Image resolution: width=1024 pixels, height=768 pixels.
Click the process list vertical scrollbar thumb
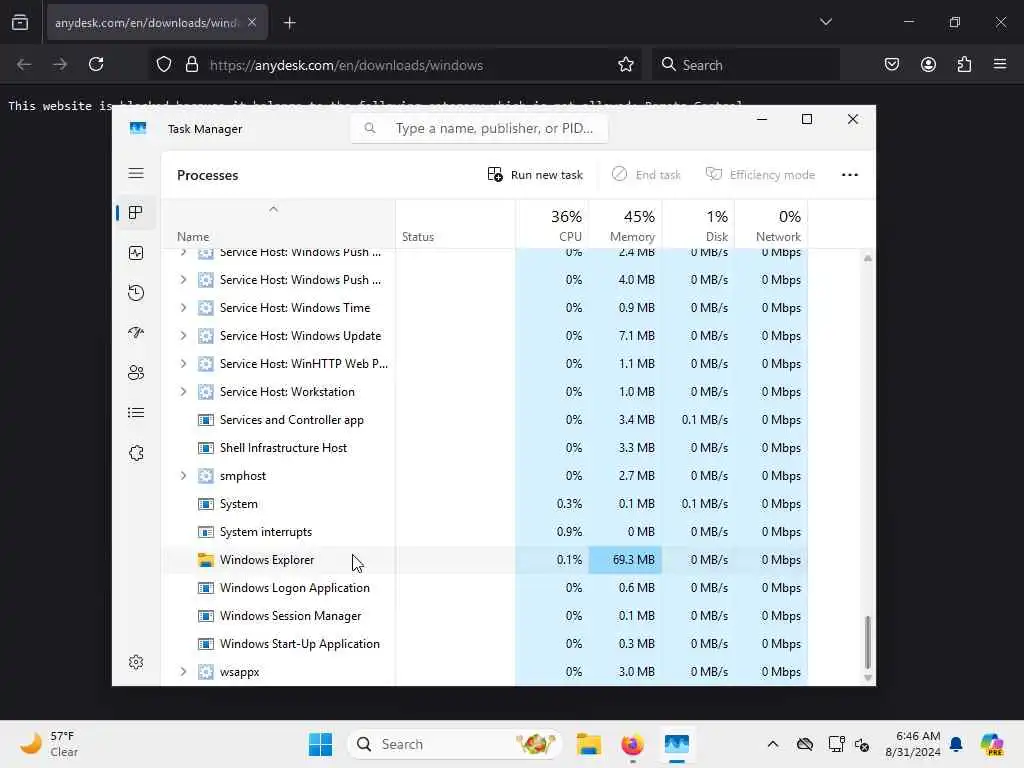(x=867, y=642)
